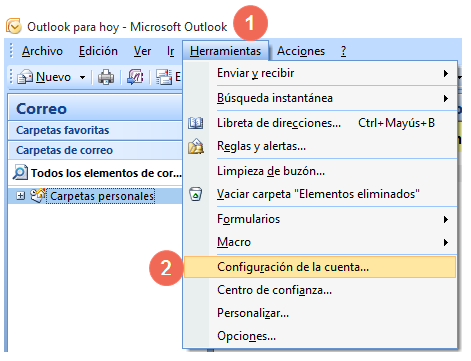Select Búsqueda instantánea submenu
This screenshot has width=471, height=361.
pyautogui.click(x=320, y=98)
